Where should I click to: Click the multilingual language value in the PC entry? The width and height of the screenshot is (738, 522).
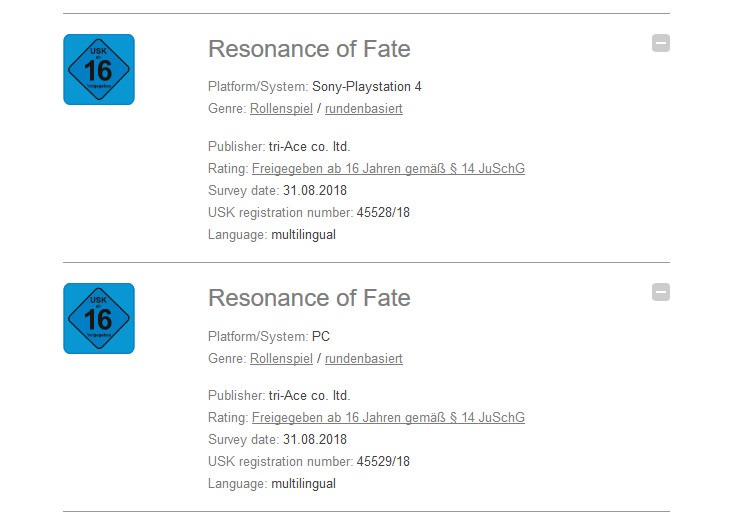[303, 483]
